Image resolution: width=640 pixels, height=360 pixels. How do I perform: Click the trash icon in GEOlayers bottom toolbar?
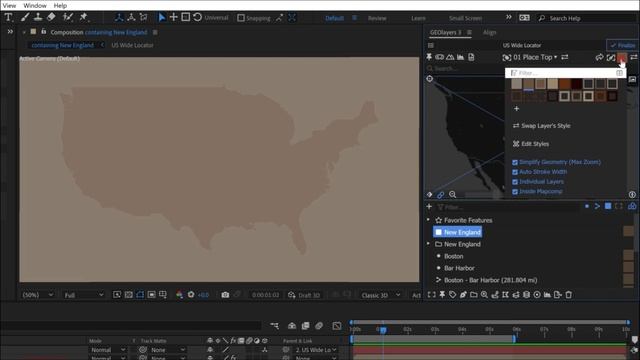point(569,294)
